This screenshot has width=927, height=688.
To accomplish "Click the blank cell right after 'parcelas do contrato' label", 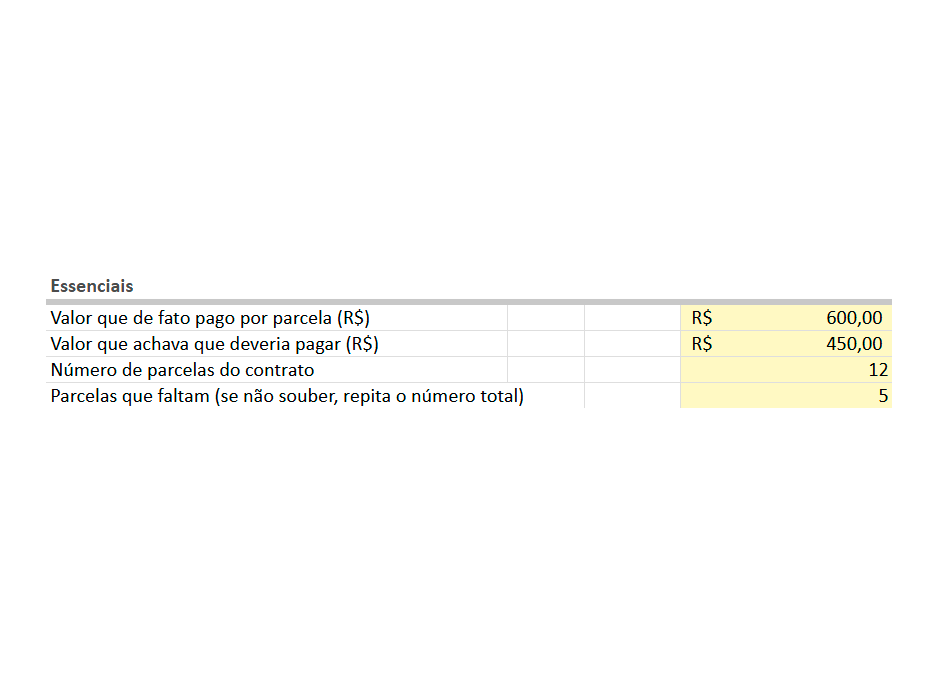I will point(545,371).
